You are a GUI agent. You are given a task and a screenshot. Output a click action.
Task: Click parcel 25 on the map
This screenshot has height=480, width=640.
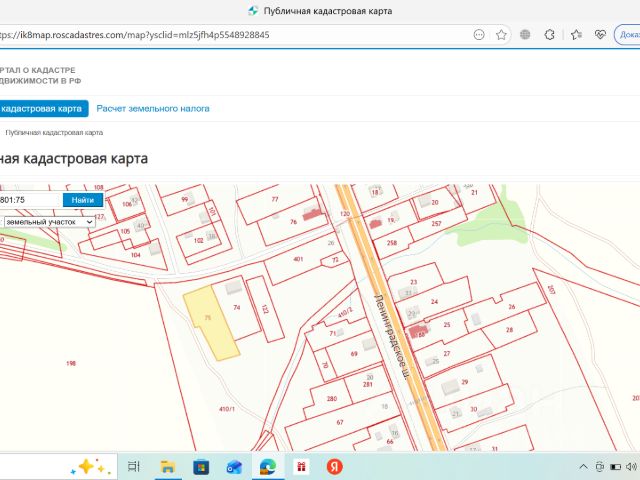pyautogui.click(x=447, y=325)
